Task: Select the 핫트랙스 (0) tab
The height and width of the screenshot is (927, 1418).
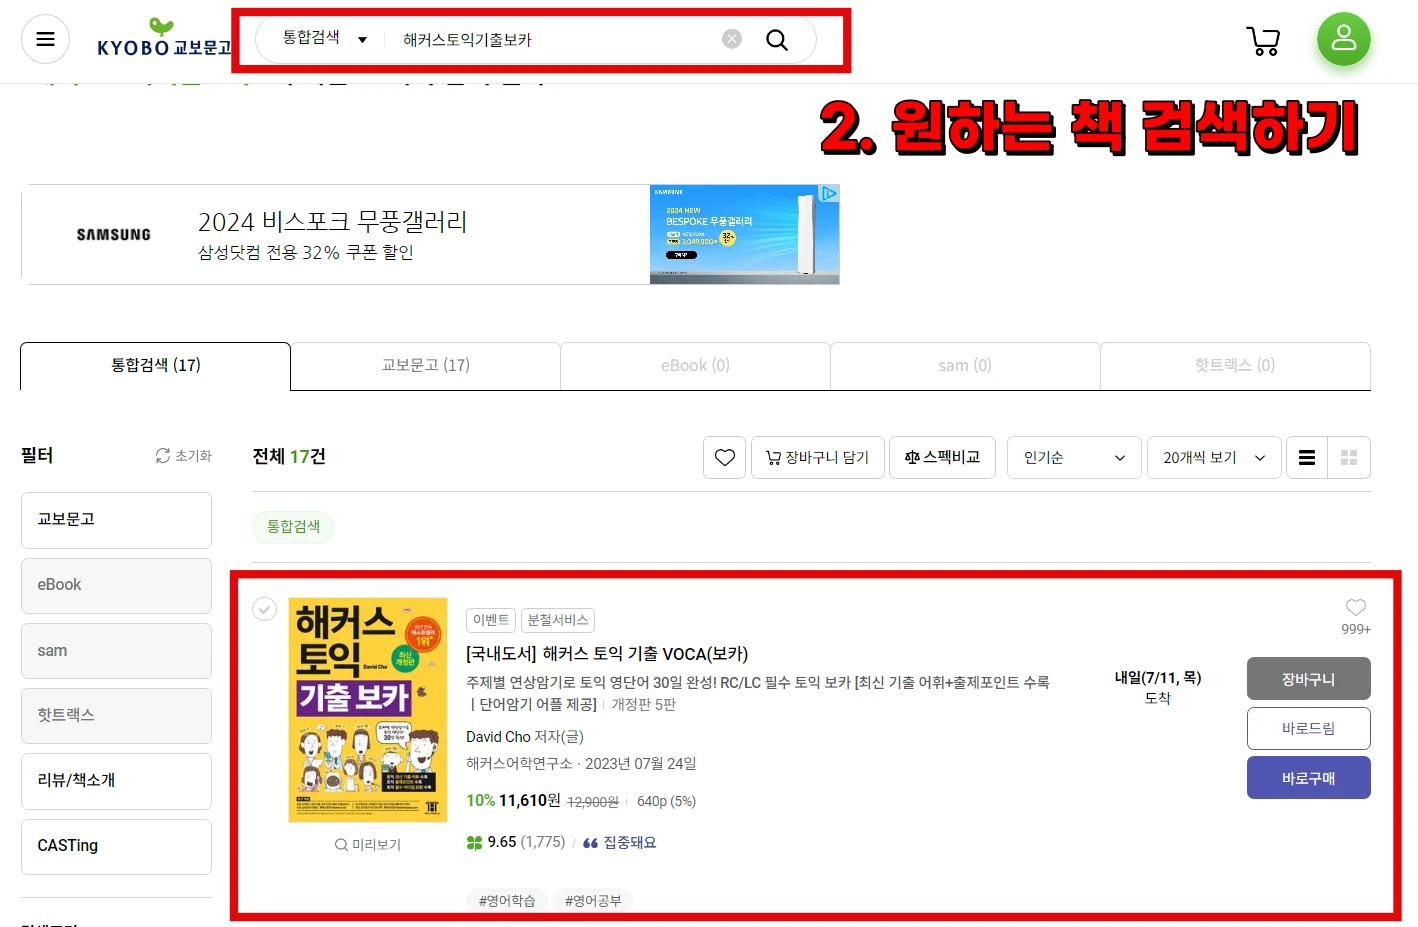Action: click(x=1235, y=366)
